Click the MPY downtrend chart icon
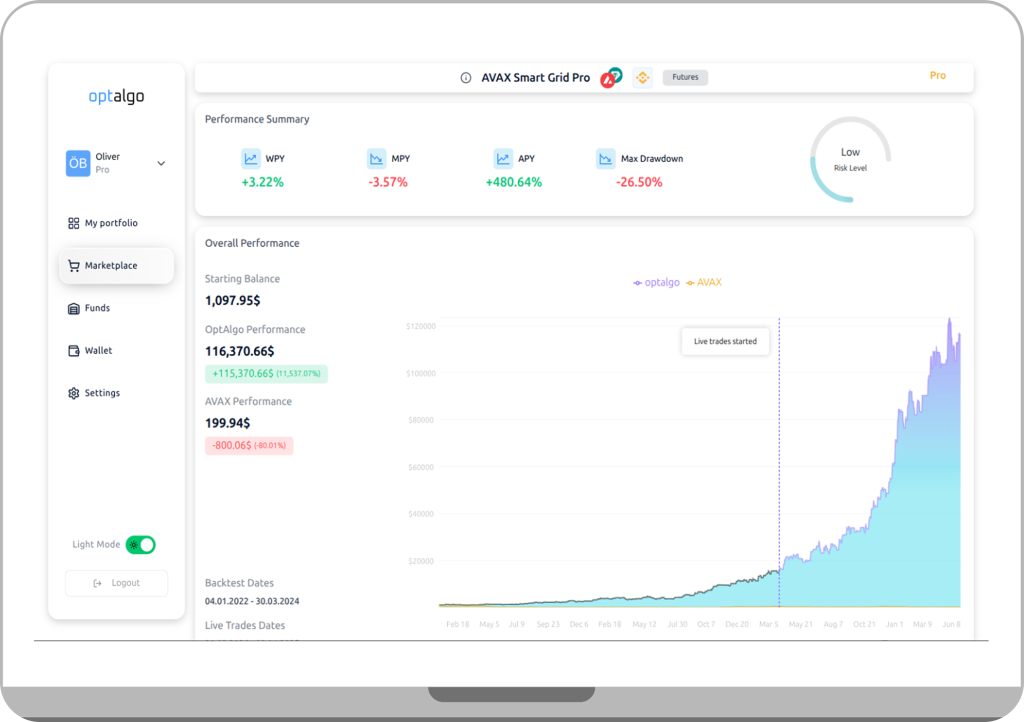 coord(377,159)
